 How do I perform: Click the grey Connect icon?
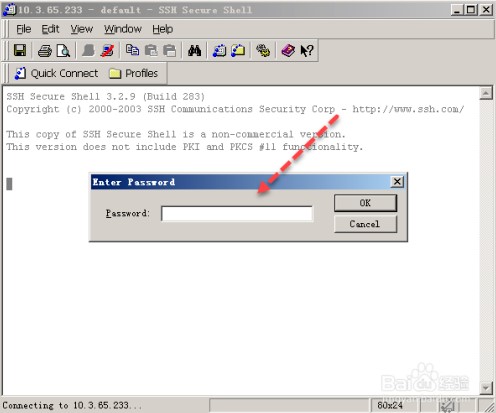pyautogui.click(x=88, y=51)
